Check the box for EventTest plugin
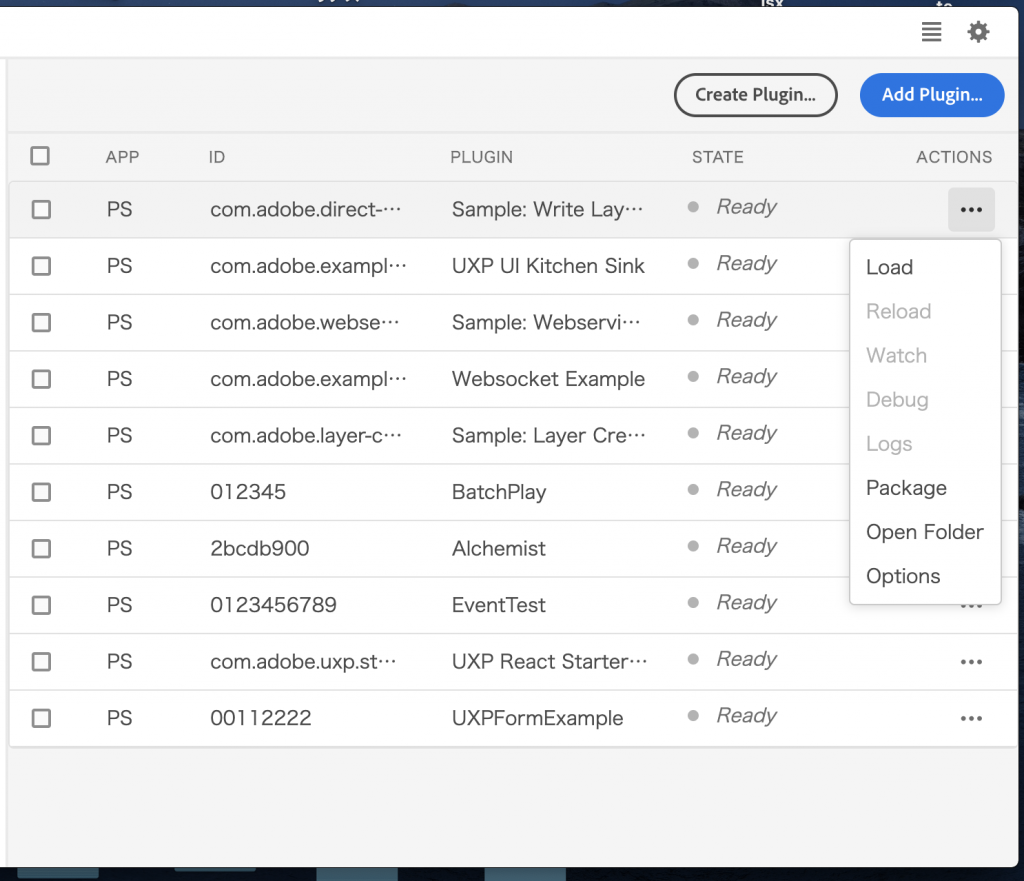 [41, 605]
